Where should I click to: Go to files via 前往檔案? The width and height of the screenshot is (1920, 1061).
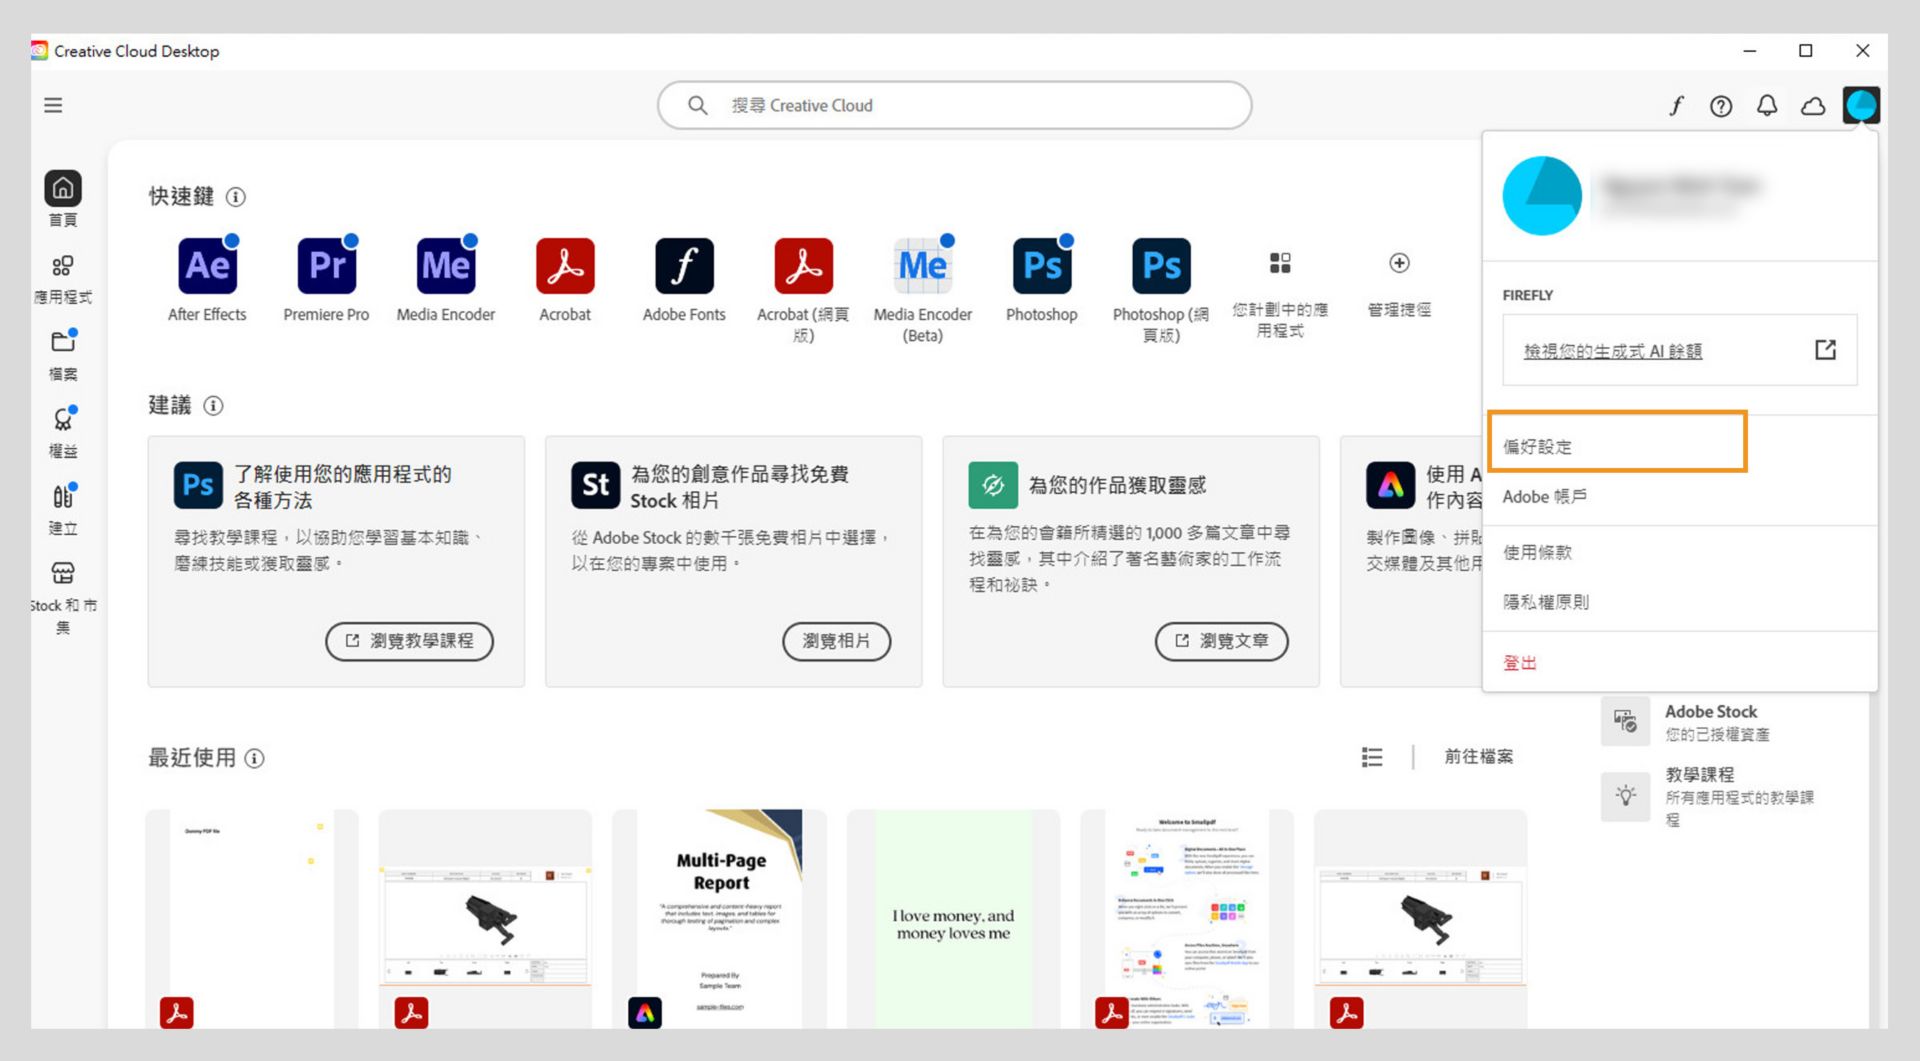pyautogui.click(x=1478, y=757)
